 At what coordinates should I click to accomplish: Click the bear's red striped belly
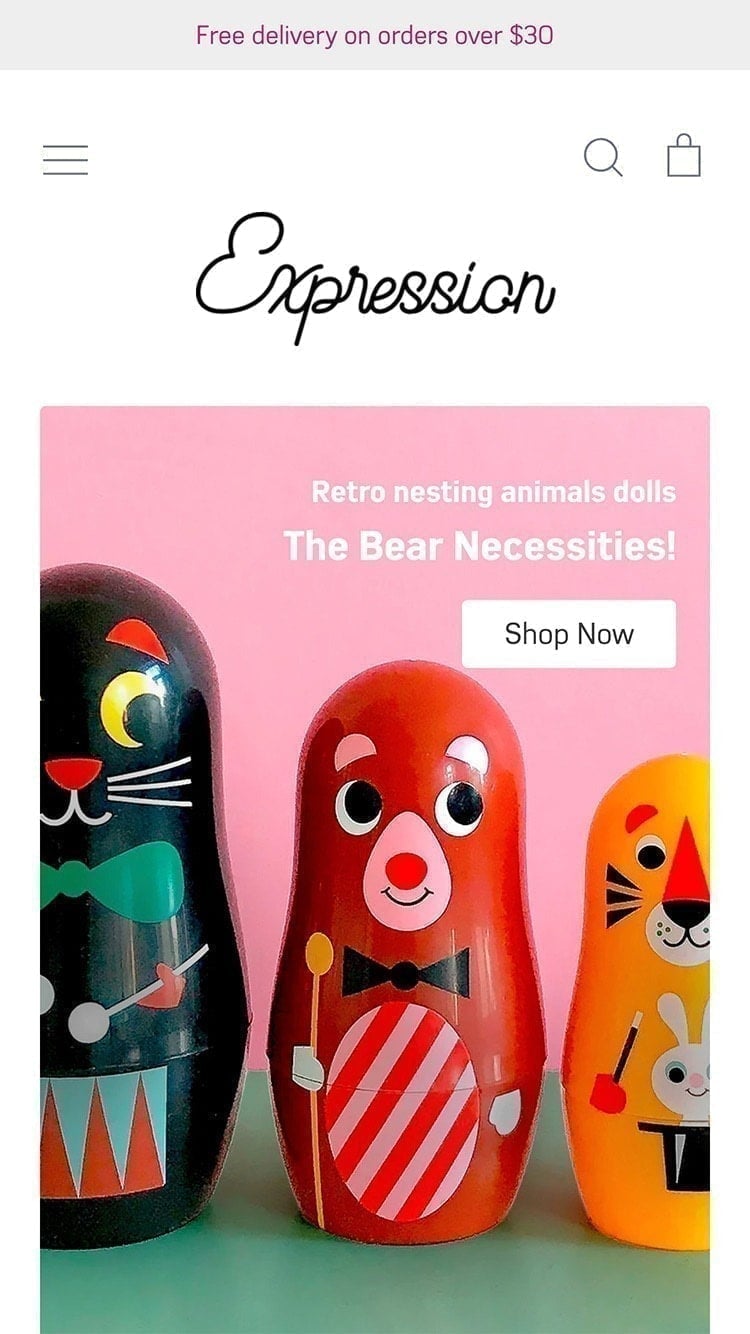[x=402, y=1110]
